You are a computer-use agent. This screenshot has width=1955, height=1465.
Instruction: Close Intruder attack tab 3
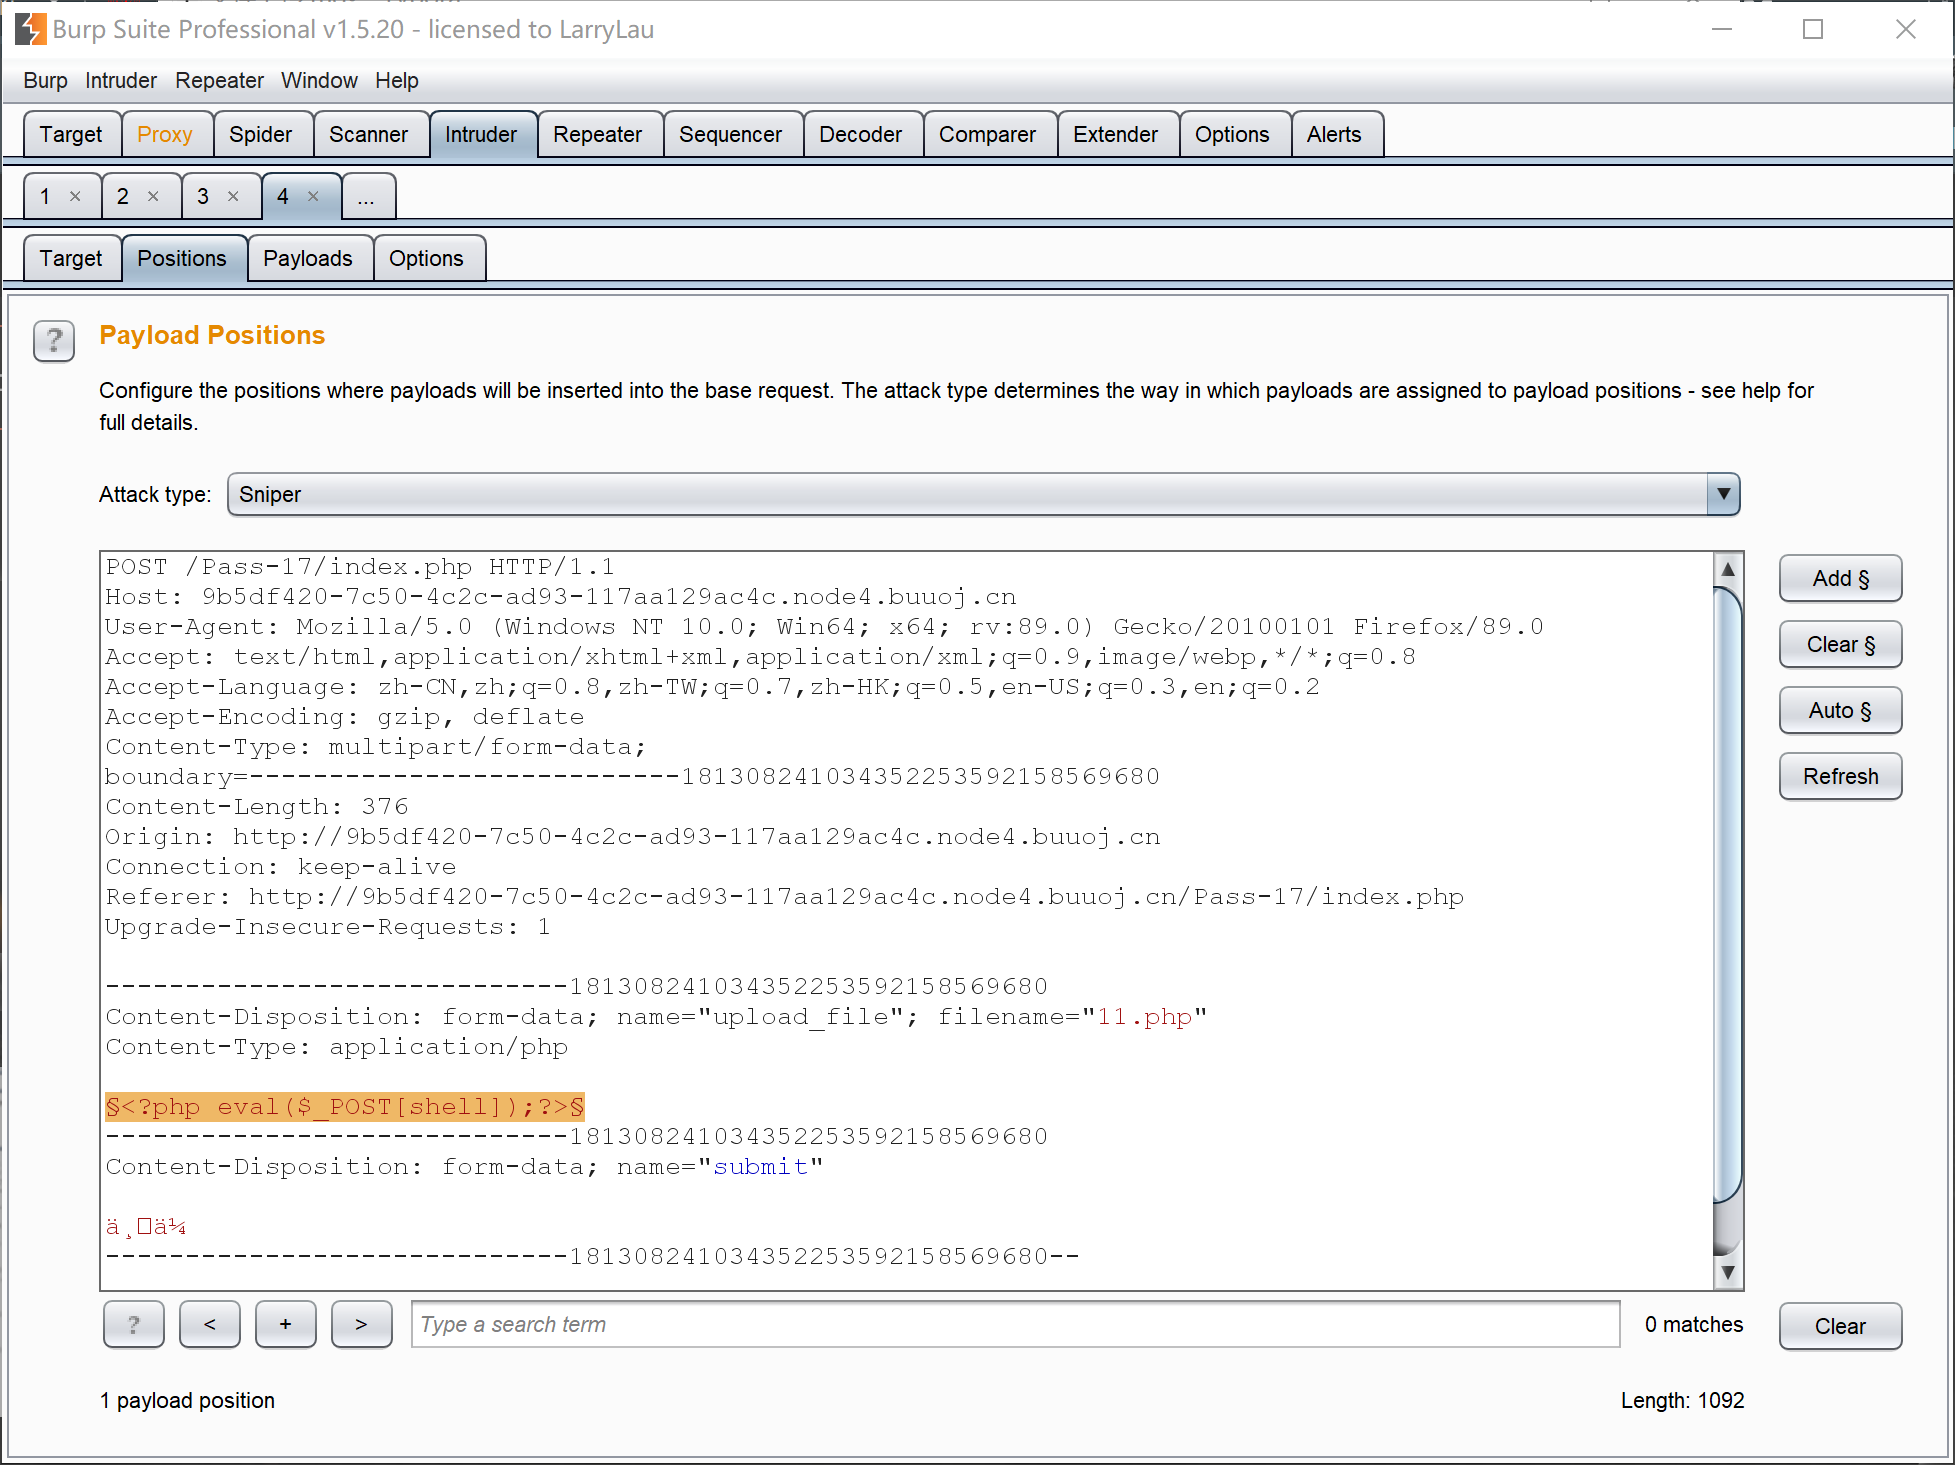pyautogui.click(x=233, y=197)
